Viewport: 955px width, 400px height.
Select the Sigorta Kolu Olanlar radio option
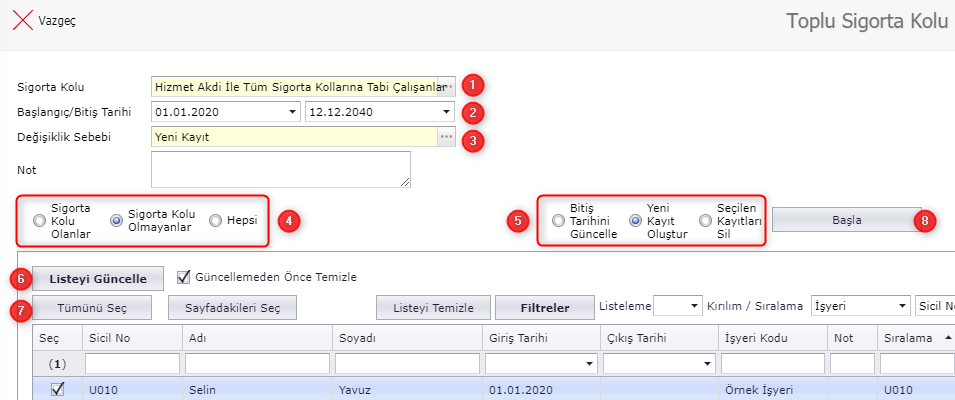point(40,221)
